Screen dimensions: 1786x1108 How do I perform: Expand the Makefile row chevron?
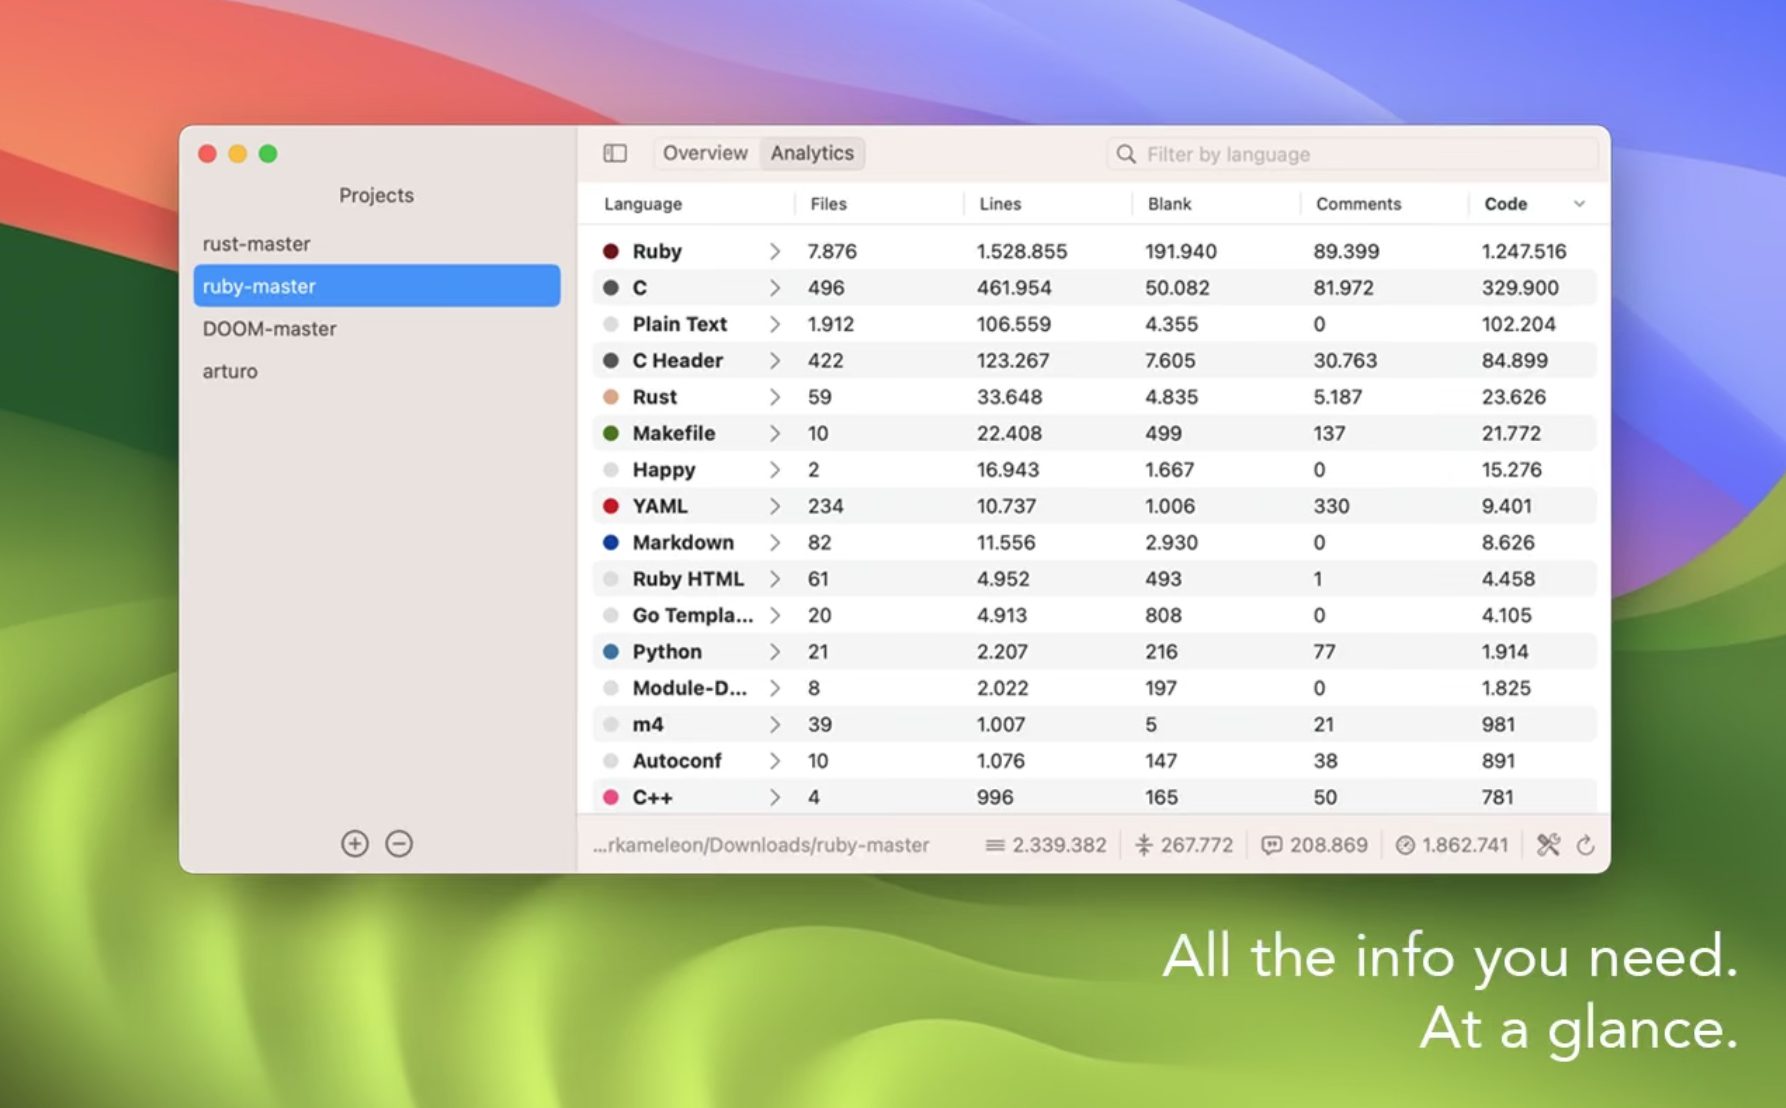click(774, 433)
